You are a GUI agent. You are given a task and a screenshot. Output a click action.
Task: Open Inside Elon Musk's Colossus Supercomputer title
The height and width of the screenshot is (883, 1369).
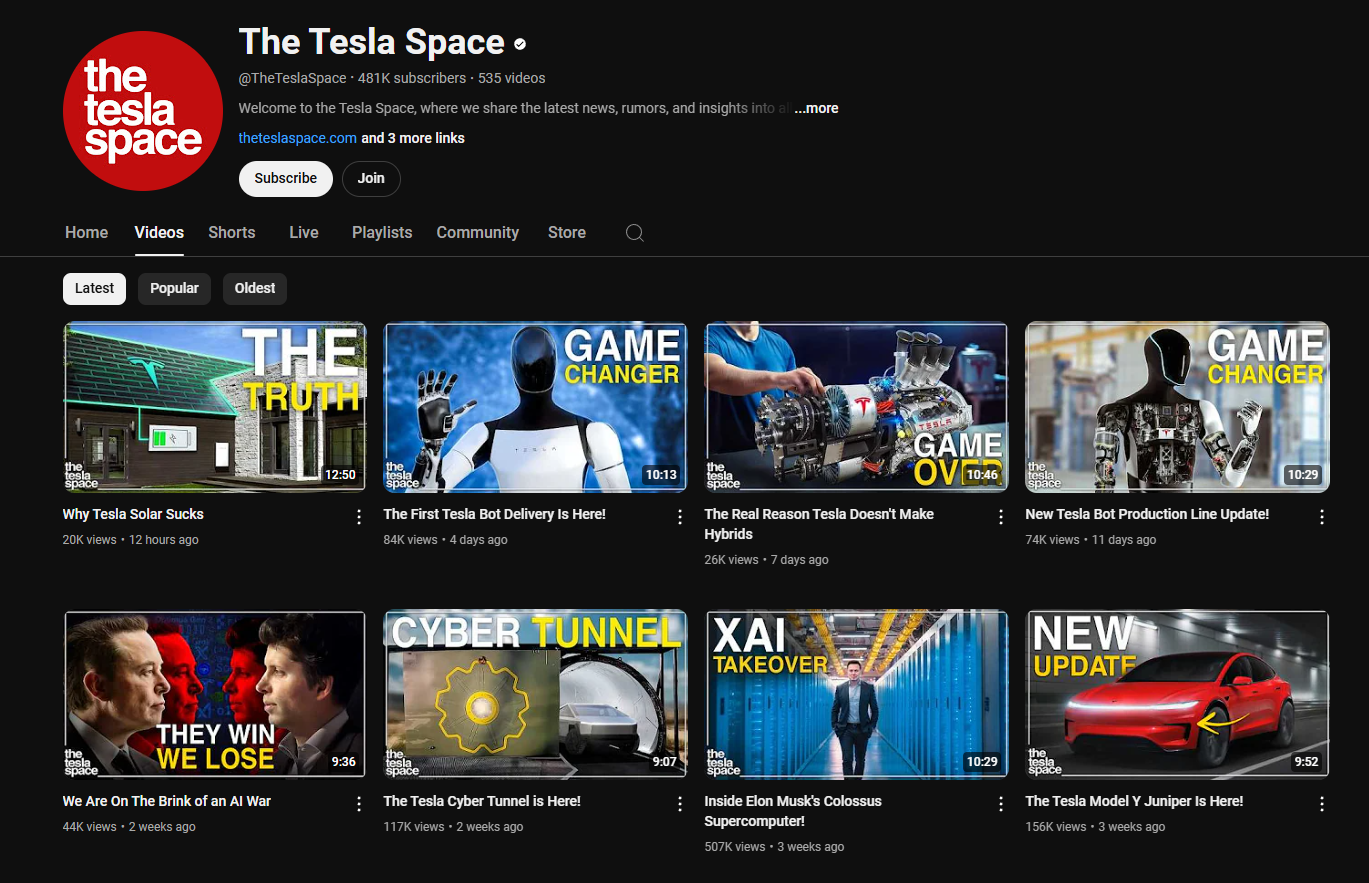(793, 811)
